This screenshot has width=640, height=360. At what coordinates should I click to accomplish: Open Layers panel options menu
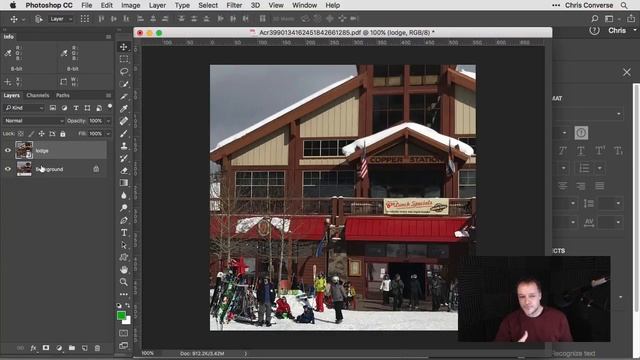[108, 96]
